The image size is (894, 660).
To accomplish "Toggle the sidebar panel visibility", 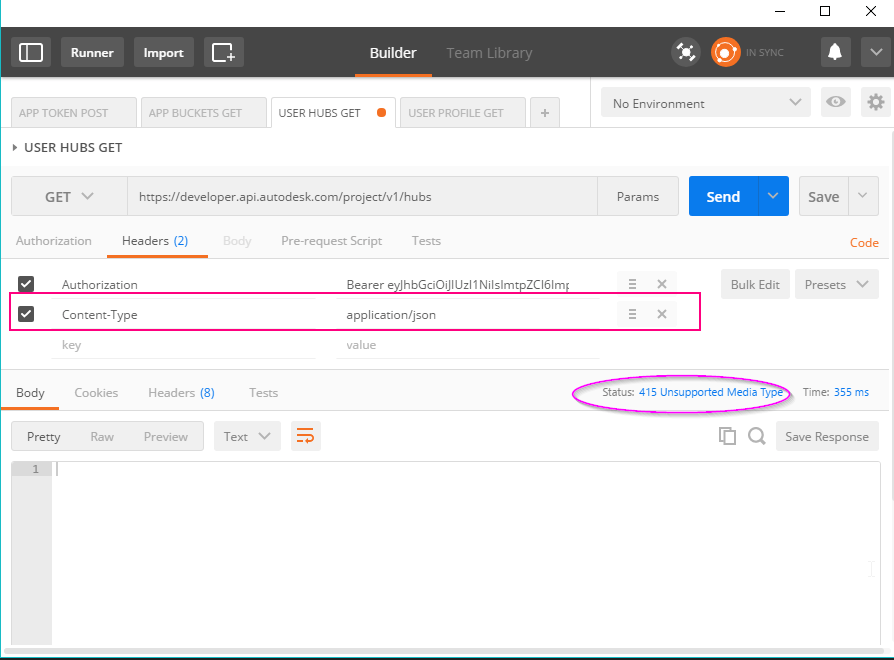I will pos(30,52).
